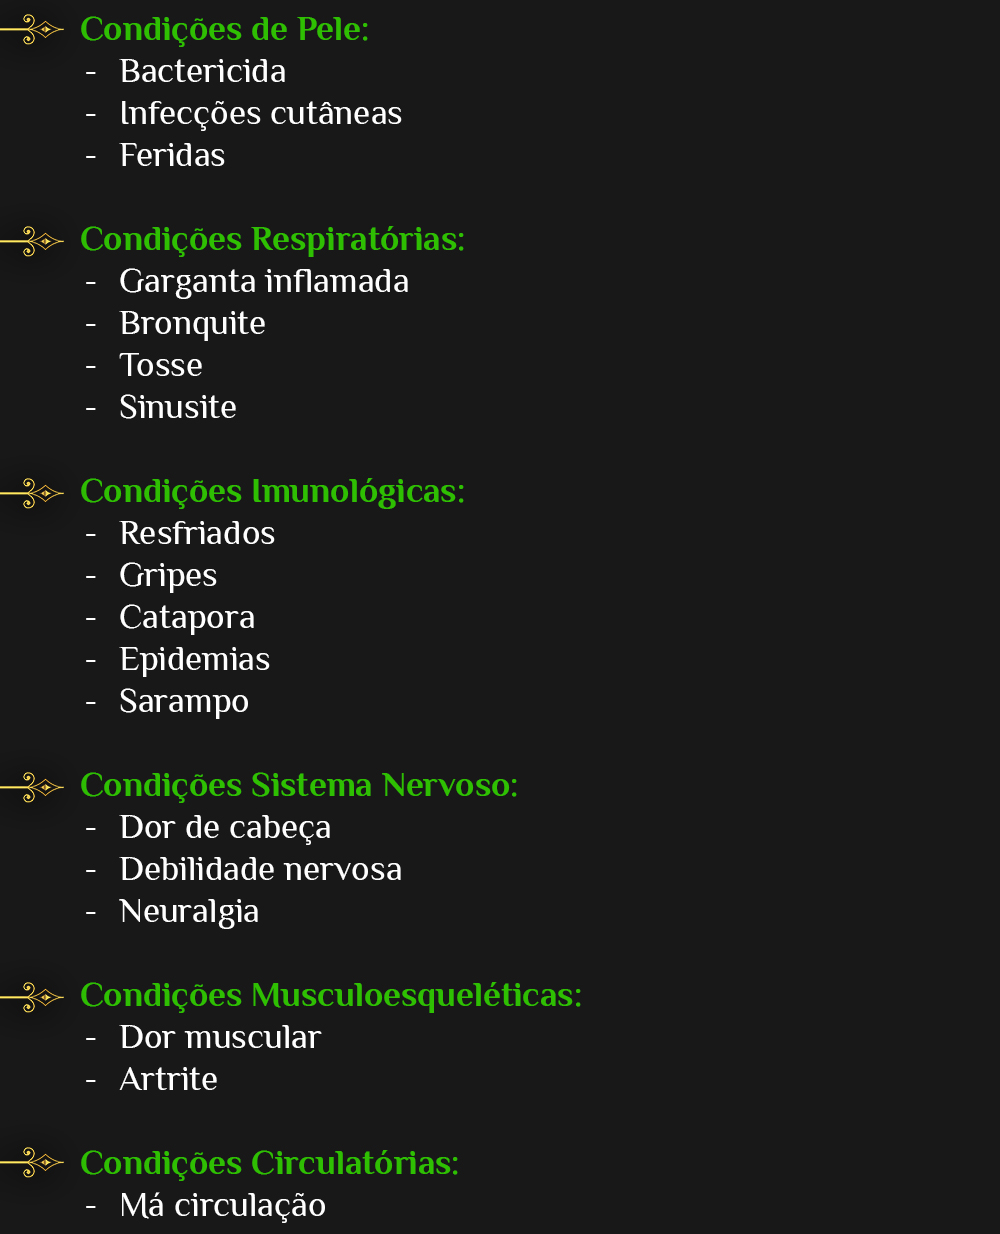Select the Sinusite entry
The height and width of the screenshot is (1234, 1000).
tap(178, 408)
